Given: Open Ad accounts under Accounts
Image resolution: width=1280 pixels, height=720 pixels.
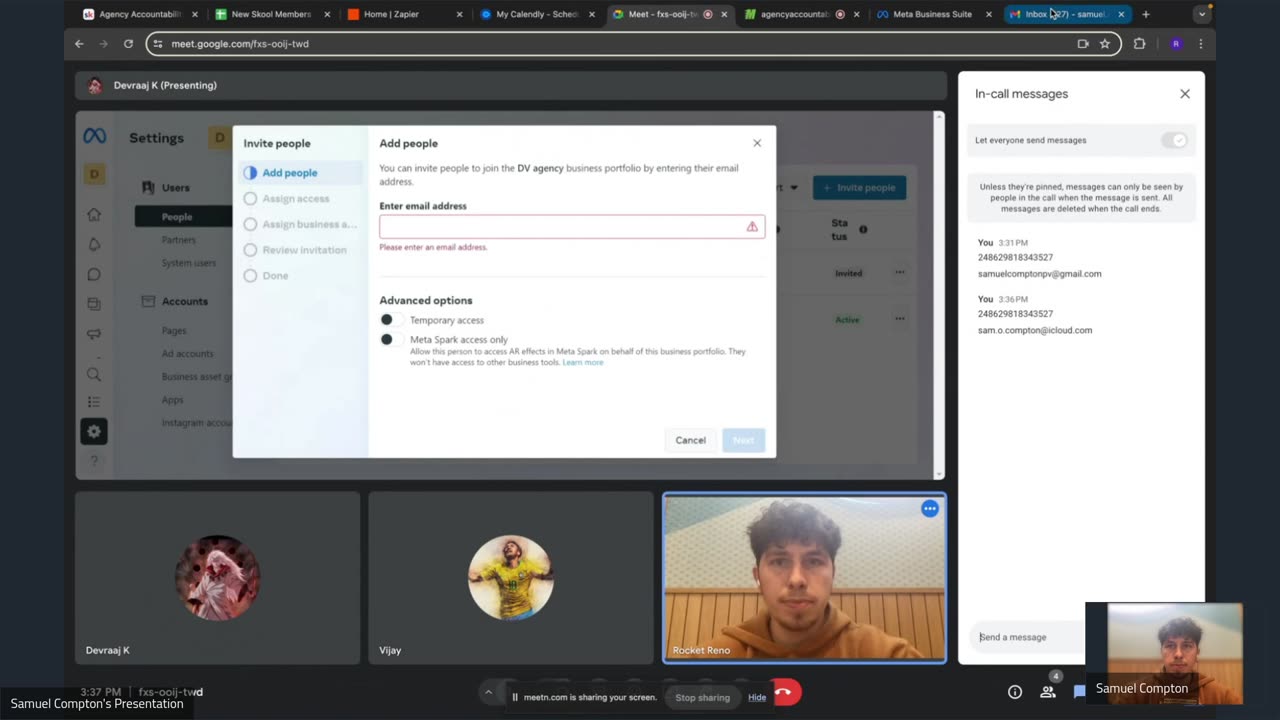Looking at the screenshot, I should pos(187,354).
